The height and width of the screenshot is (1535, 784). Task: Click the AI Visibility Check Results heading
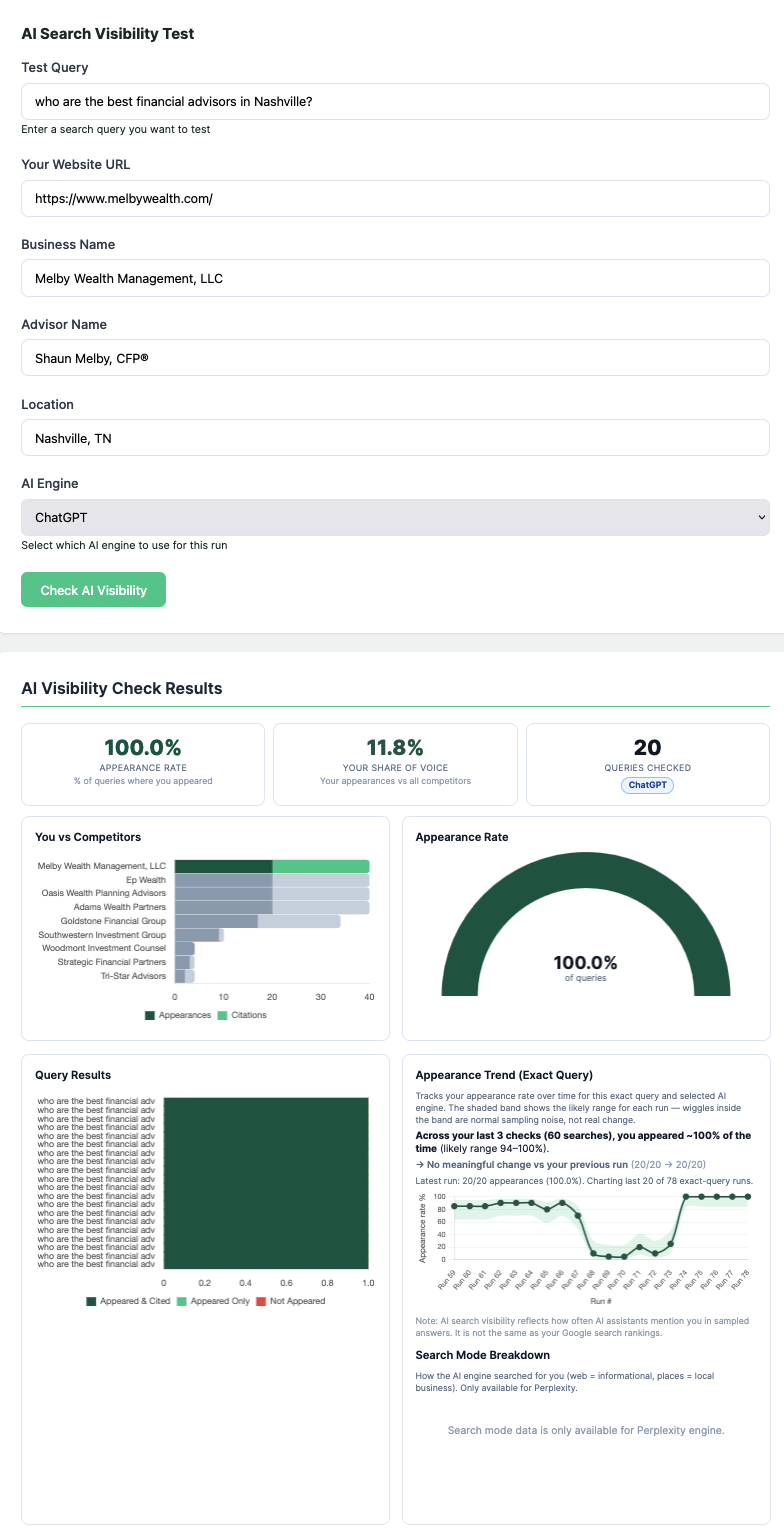coord(122,688)
